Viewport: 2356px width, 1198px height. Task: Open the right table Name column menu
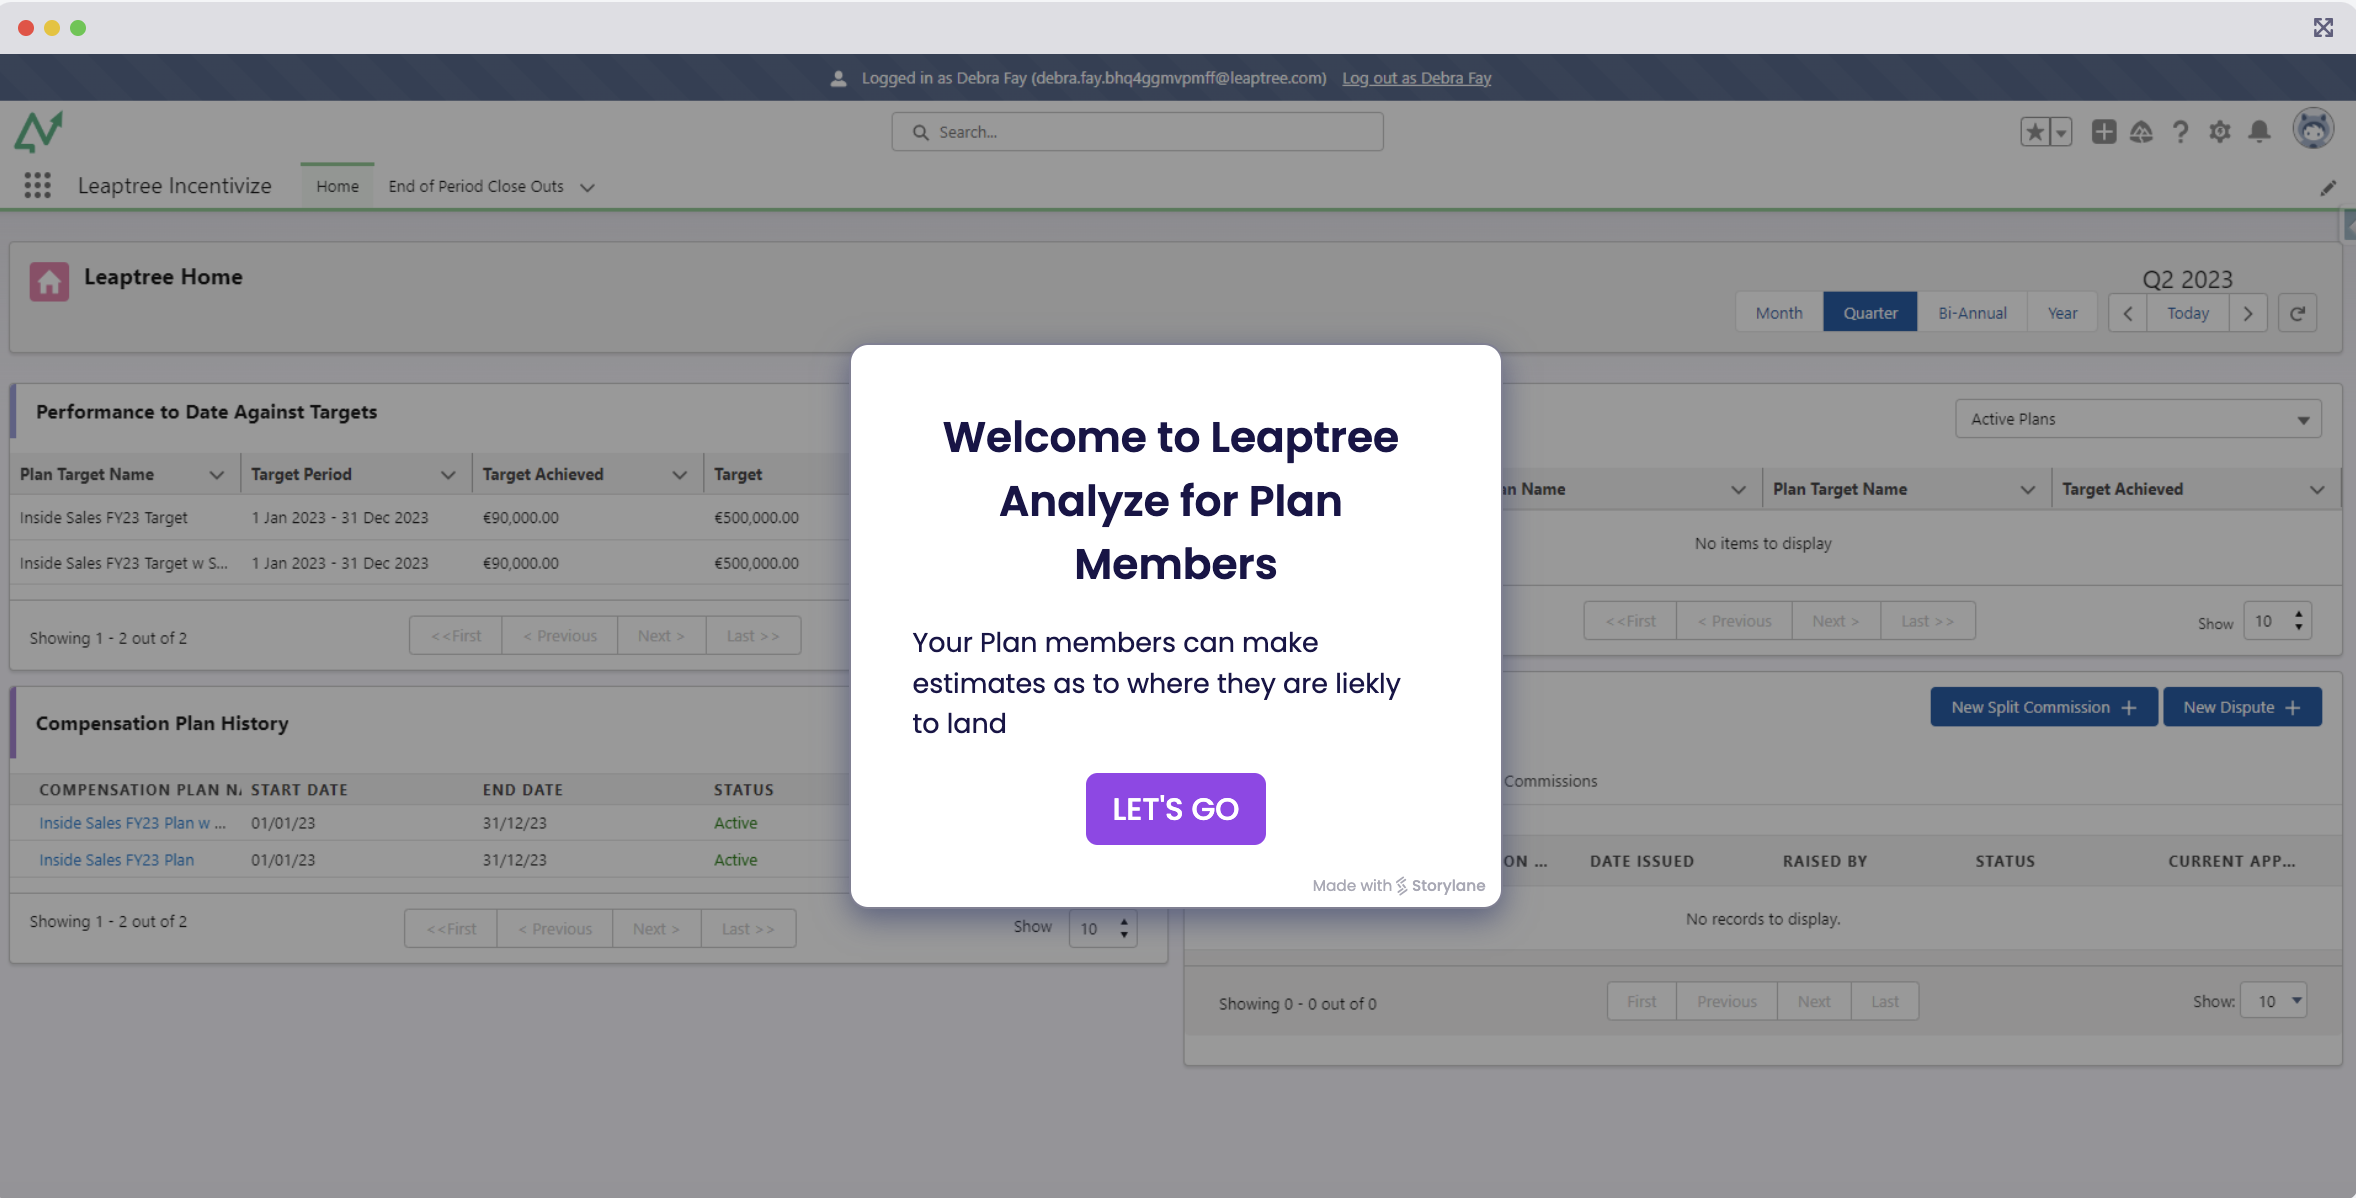(1738, 490)
